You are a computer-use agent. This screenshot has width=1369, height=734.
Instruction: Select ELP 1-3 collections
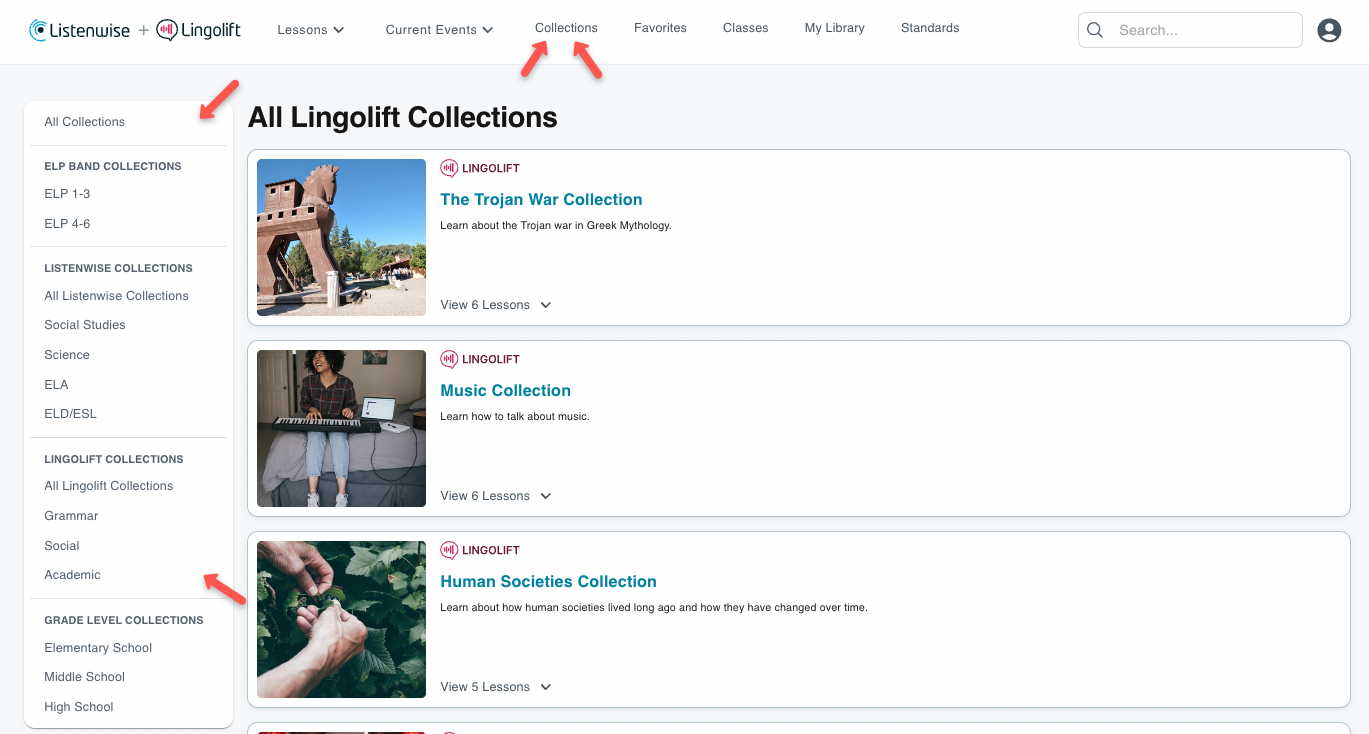(67, 194)
